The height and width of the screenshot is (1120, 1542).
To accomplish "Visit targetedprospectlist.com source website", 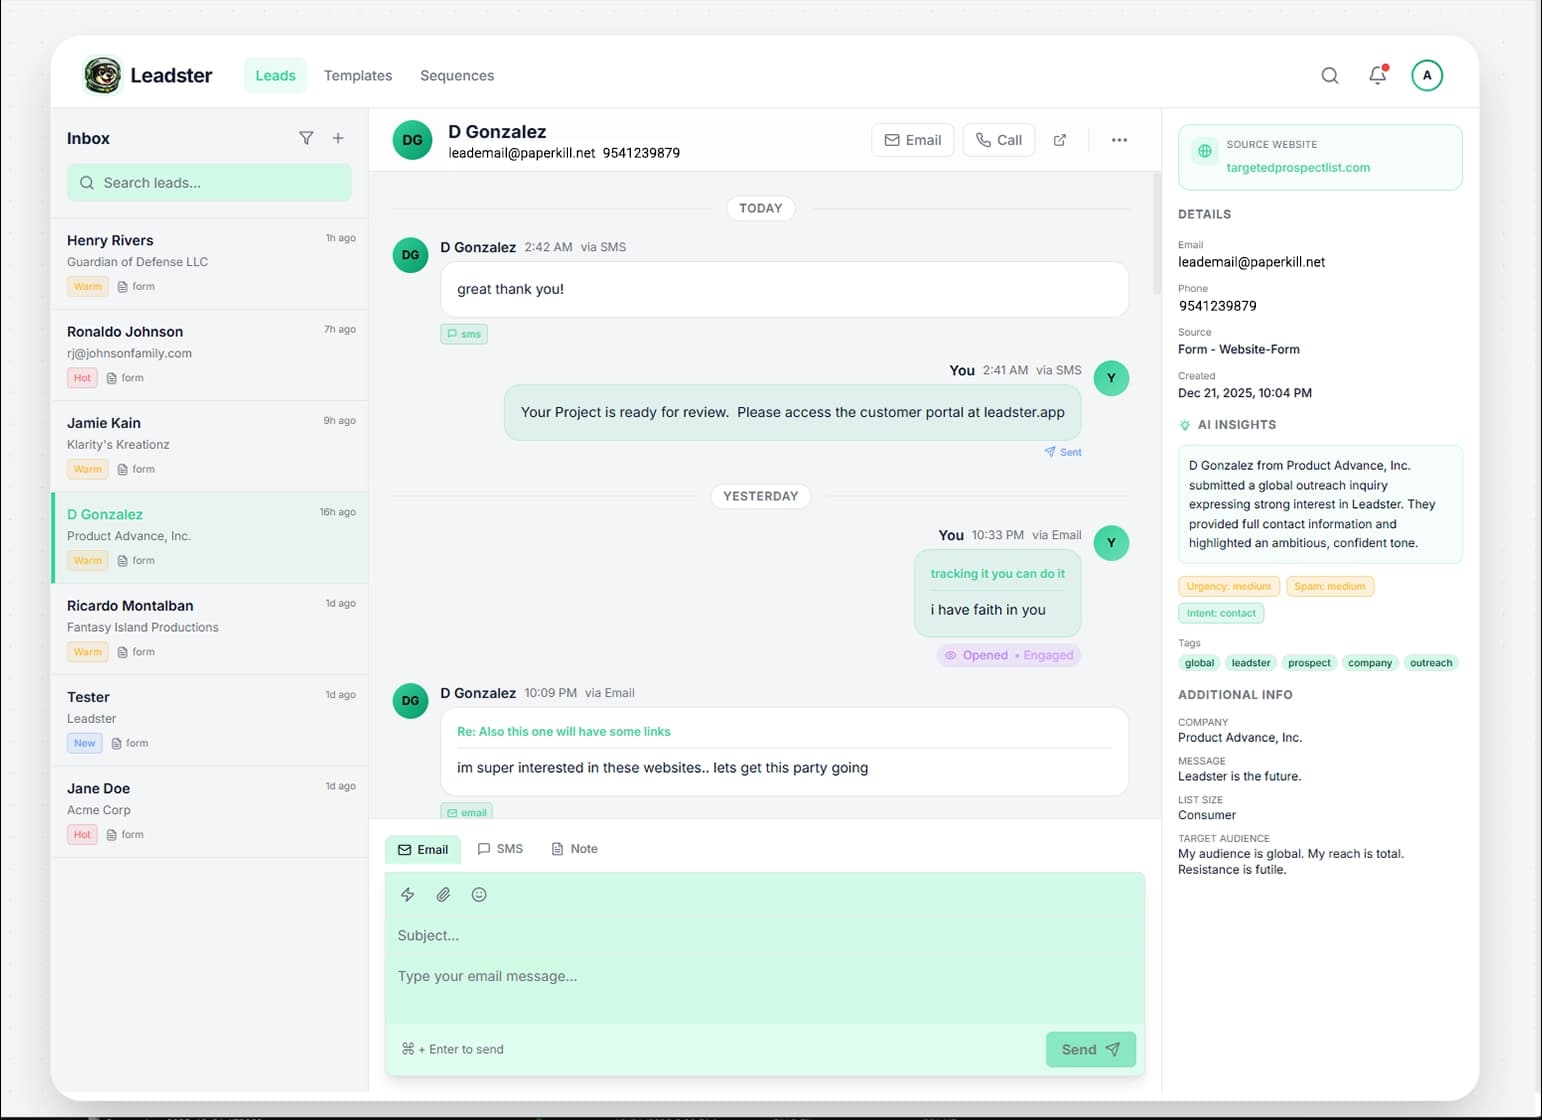I will 1297,167.
